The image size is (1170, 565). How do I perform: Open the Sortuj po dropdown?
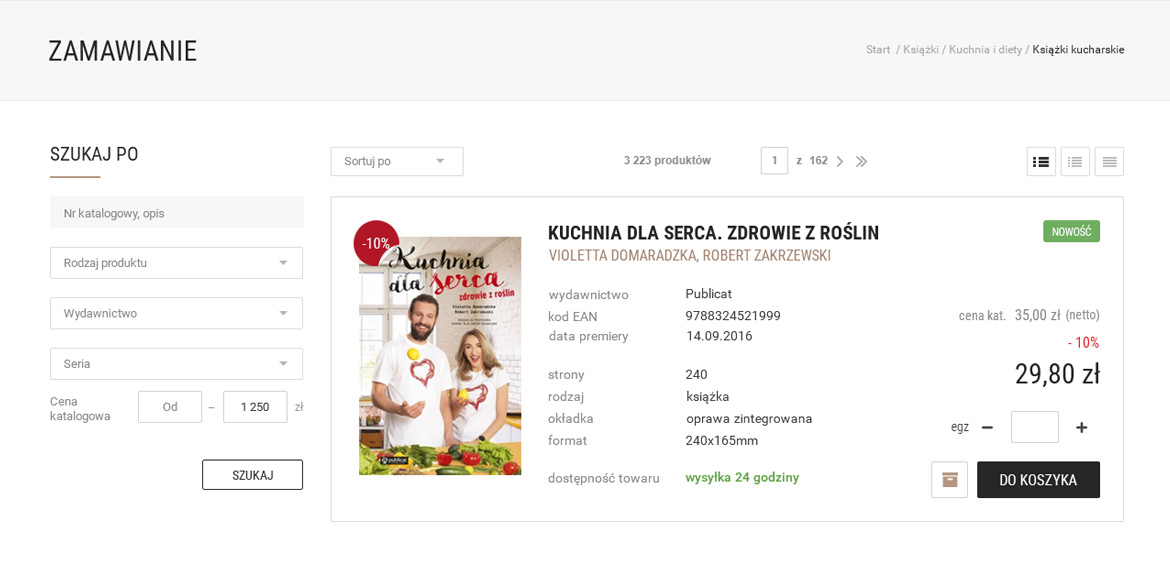pyautogui.click(x=397, y=161)
